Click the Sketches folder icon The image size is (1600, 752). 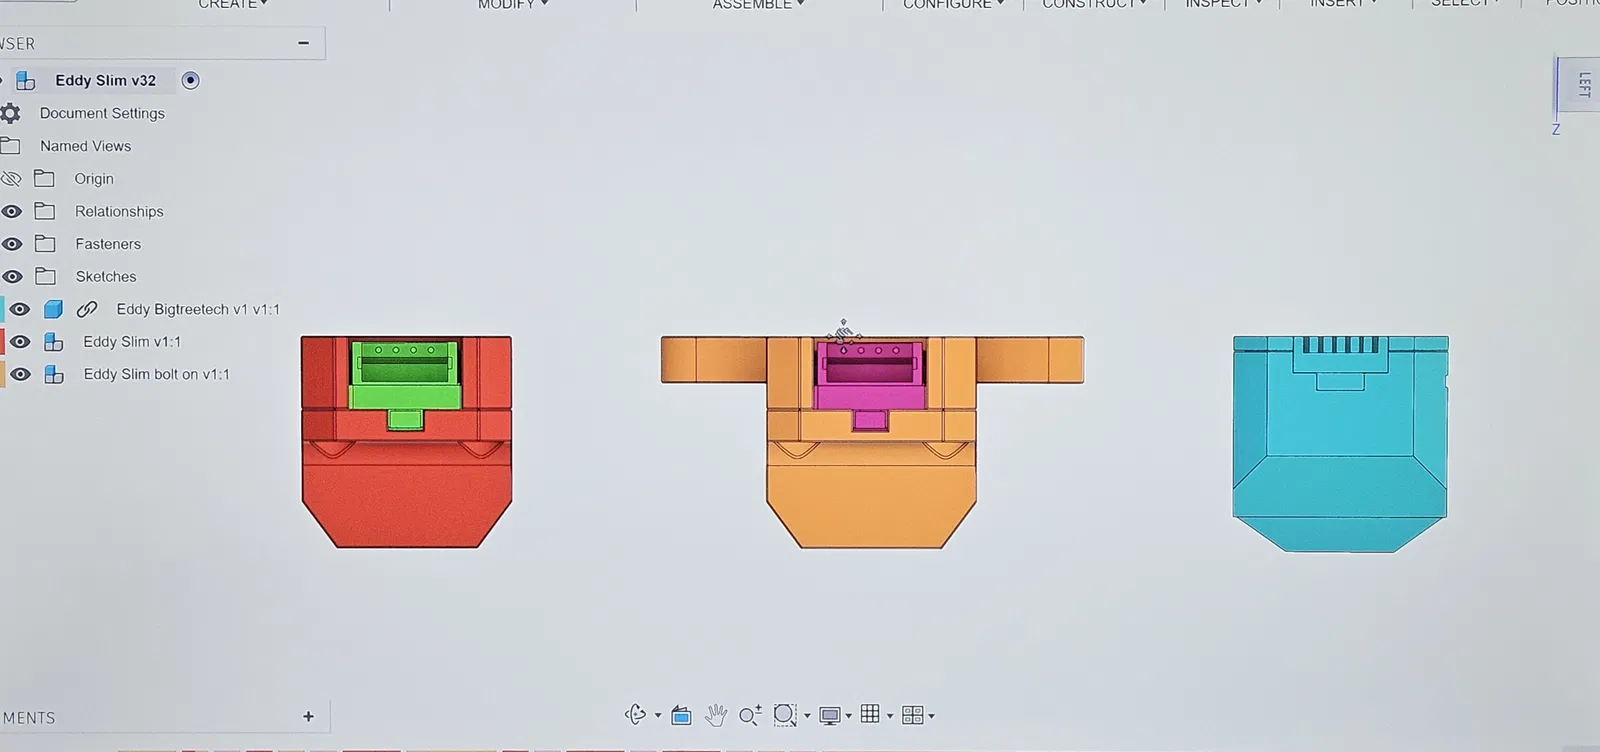click(x=45, y=276)
